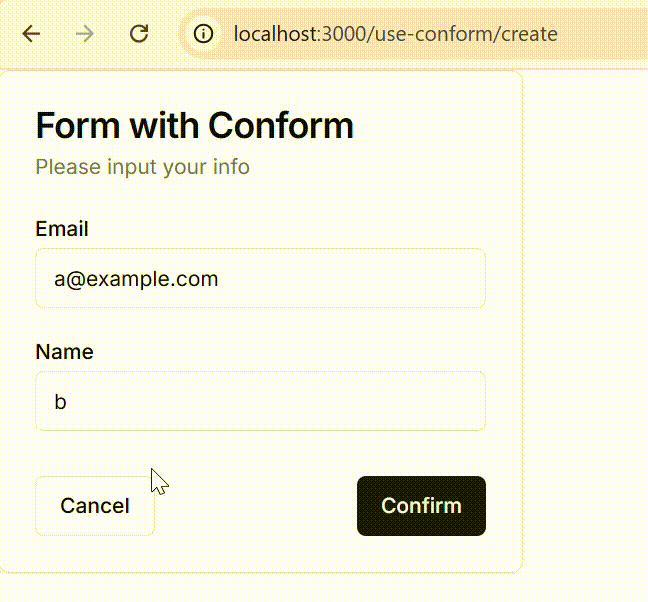Image resolution: width=648 pixels, height=602 pixels.
Task: Click the Email label
Action: click(x=62, y=228)
